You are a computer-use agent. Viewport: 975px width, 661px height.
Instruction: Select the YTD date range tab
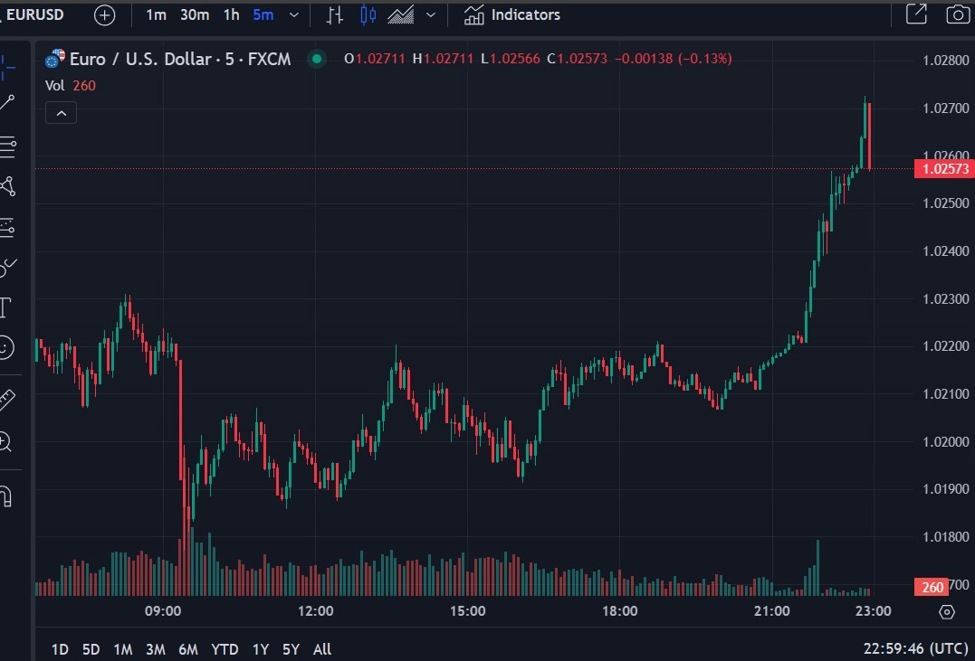coord(224,649)
